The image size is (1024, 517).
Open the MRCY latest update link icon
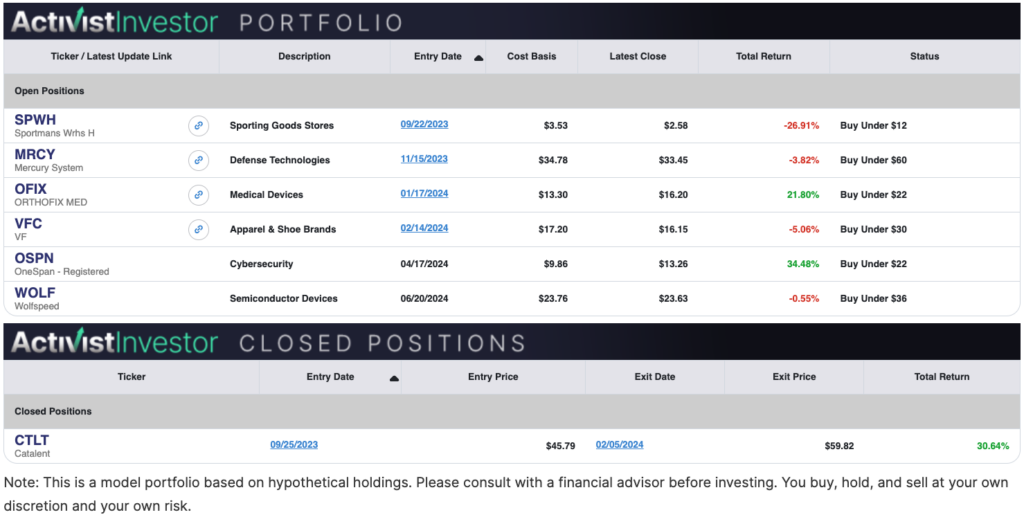click(199, 160)
